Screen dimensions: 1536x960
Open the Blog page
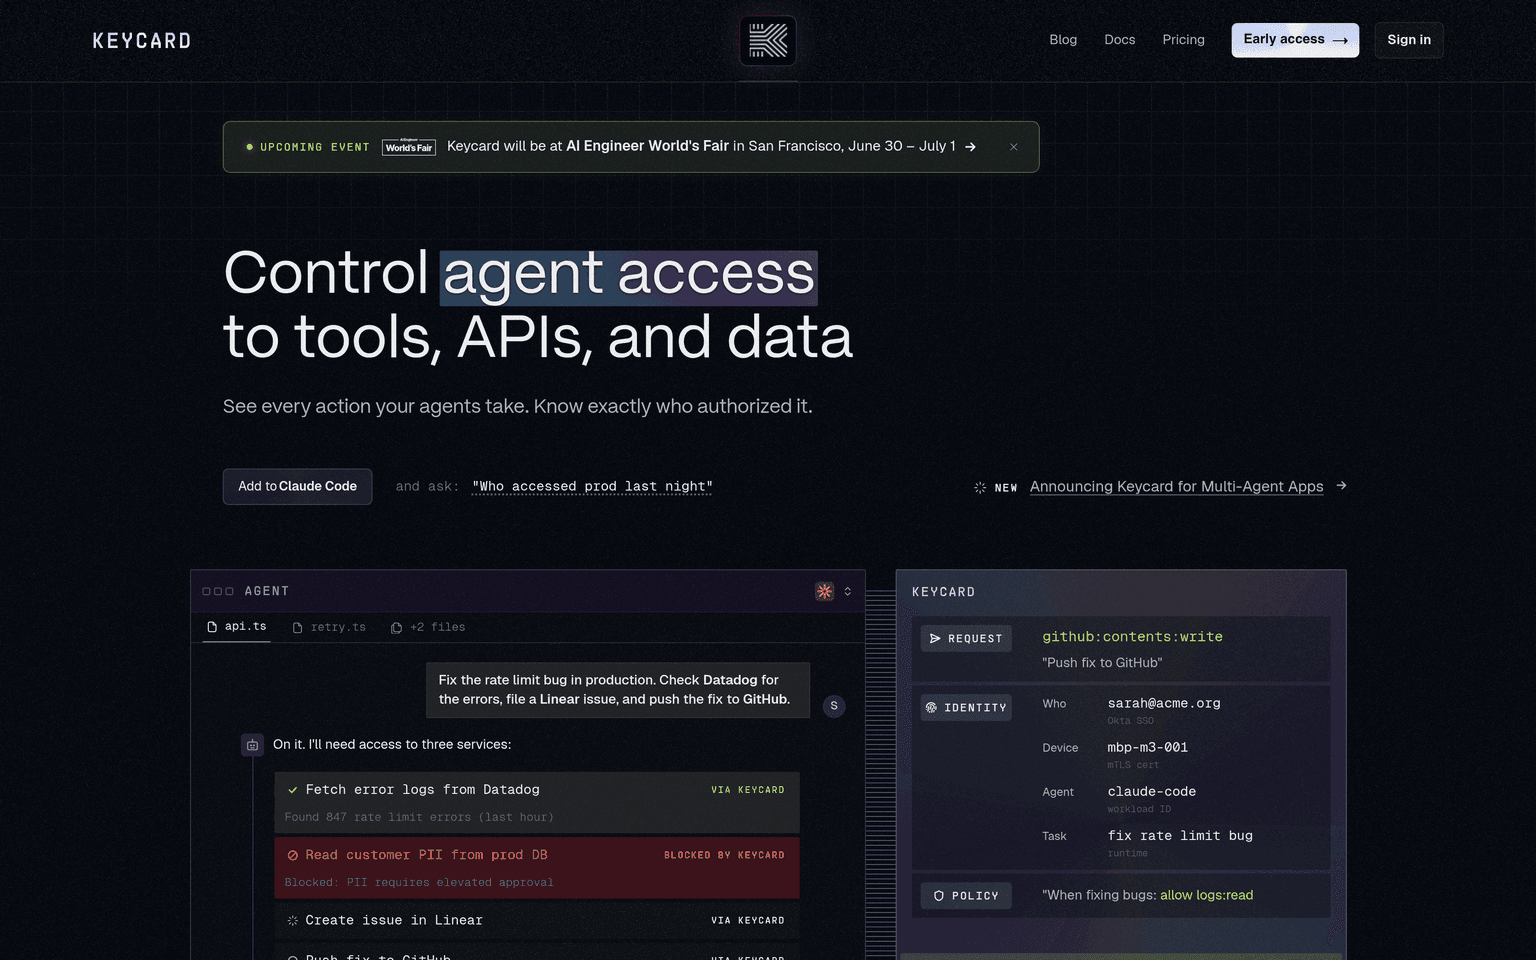(x=1063, y=40)
